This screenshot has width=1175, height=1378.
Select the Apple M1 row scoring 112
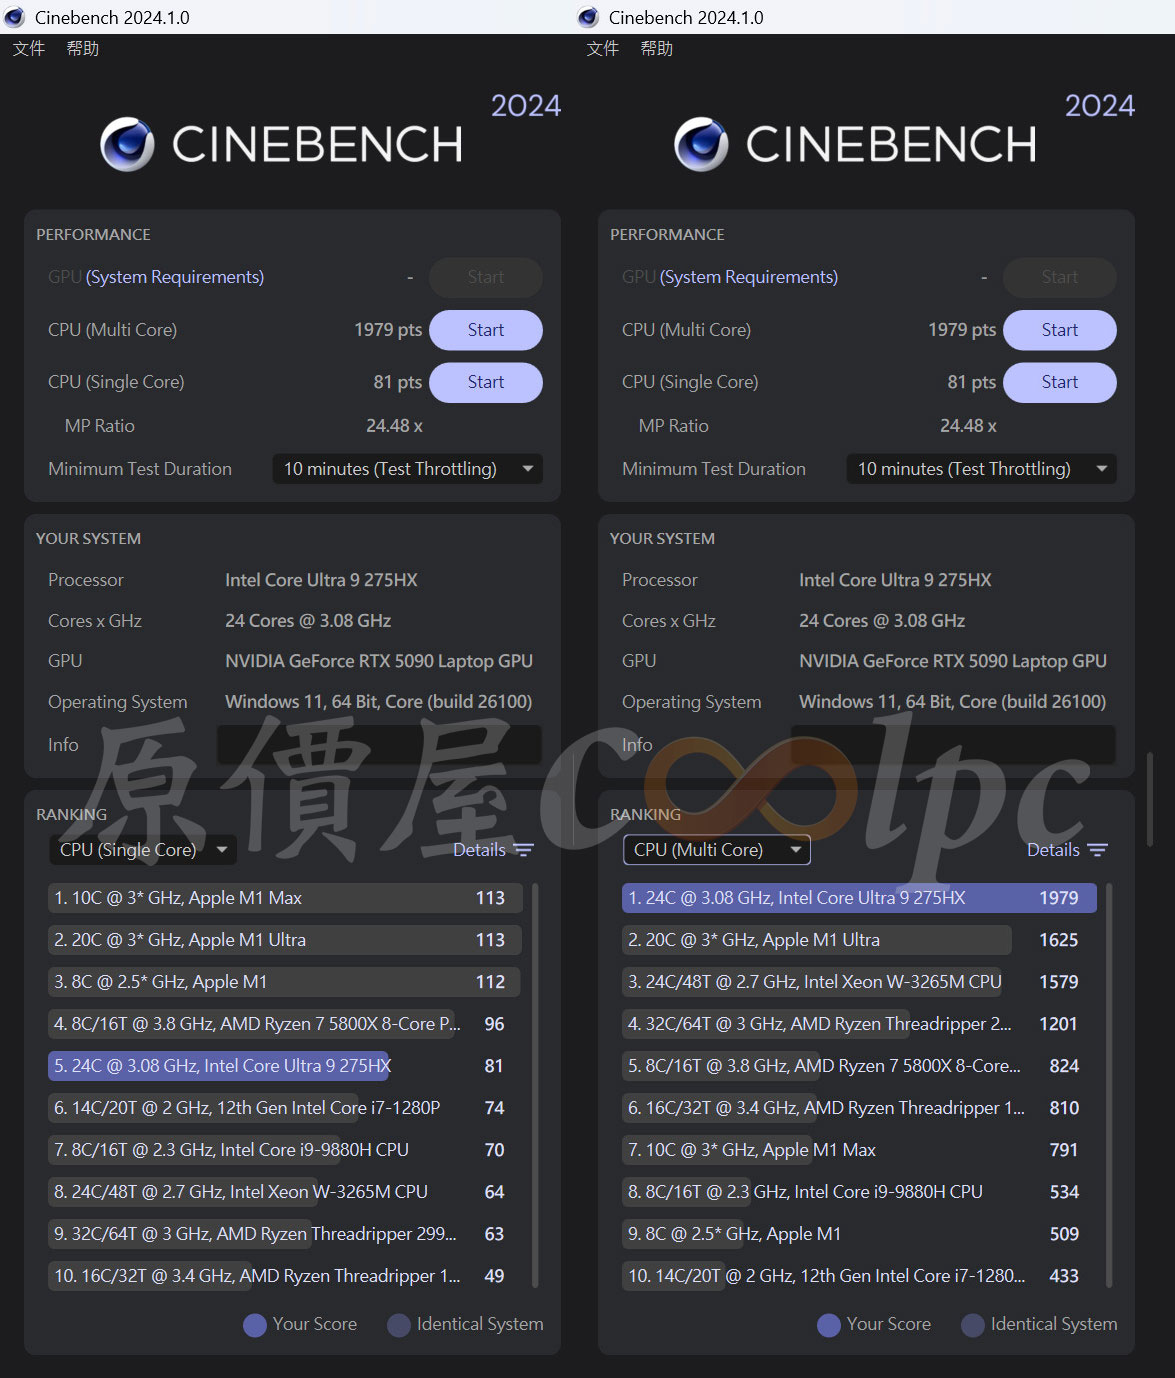pyautogui.click(x=285, y=982)
